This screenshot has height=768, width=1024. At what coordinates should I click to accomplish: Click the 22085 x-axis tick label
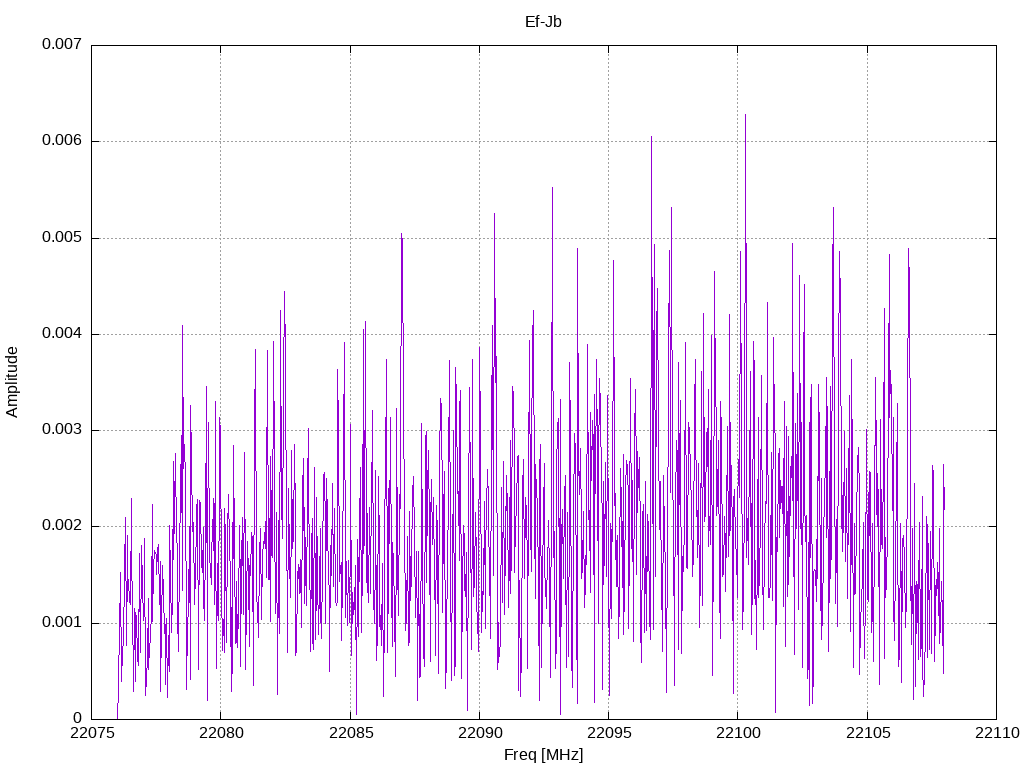[x=351, y=733]
